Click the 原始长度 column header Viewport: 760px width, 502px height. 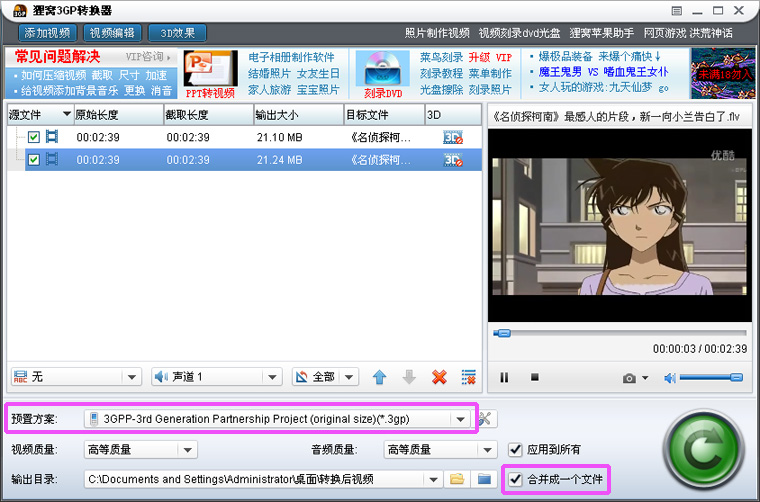[x=119, y=115]
